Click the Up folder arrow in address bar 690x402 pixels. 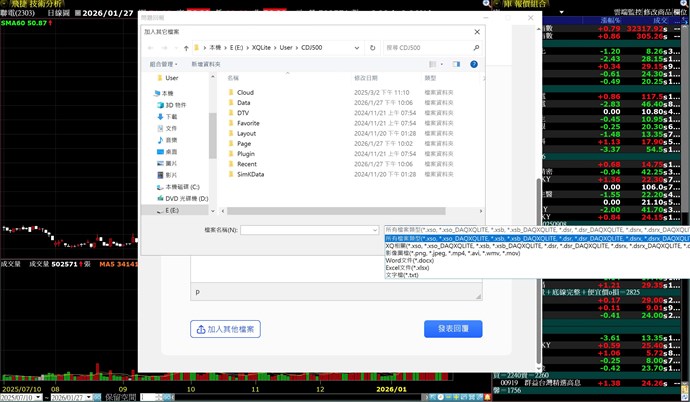(x=186, y=48)
